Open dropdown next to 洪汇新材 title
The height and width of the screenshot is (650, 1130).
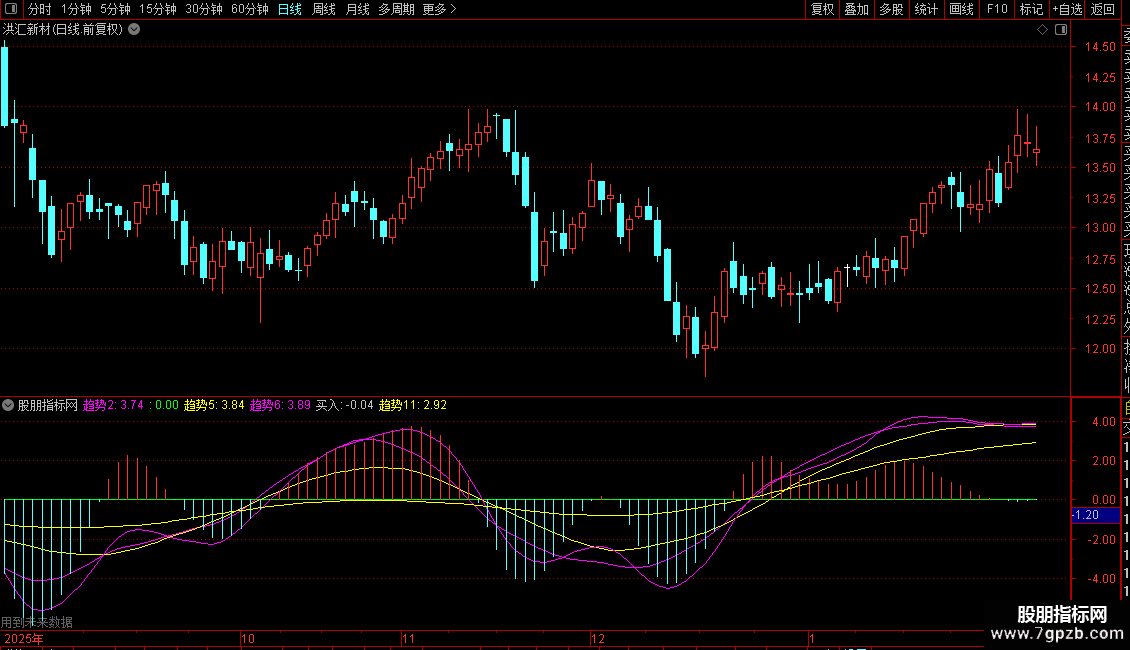coord(134,30)
